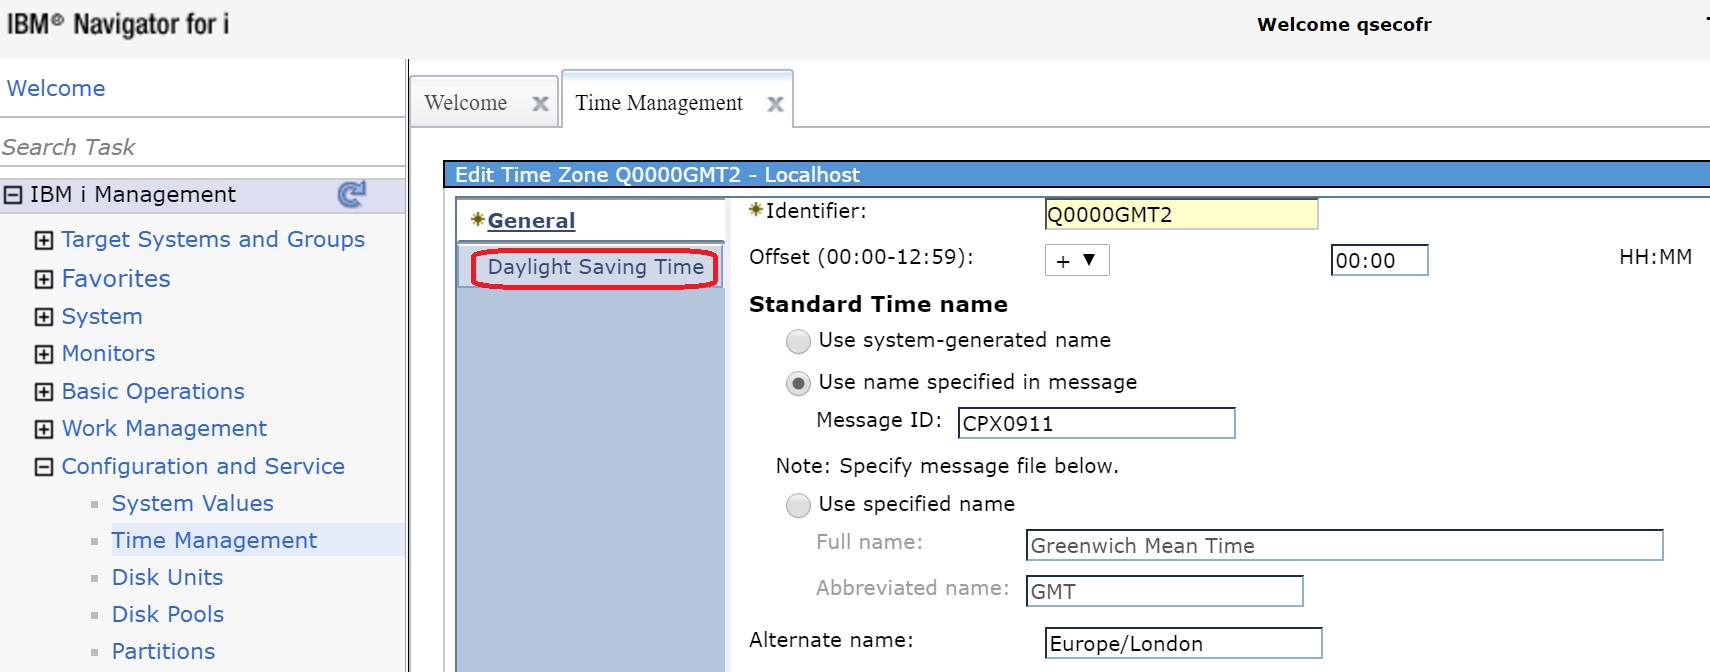Open the System Values link
Image resolution: width=1710 pixels, height=672 pixels.
(192, 503)
